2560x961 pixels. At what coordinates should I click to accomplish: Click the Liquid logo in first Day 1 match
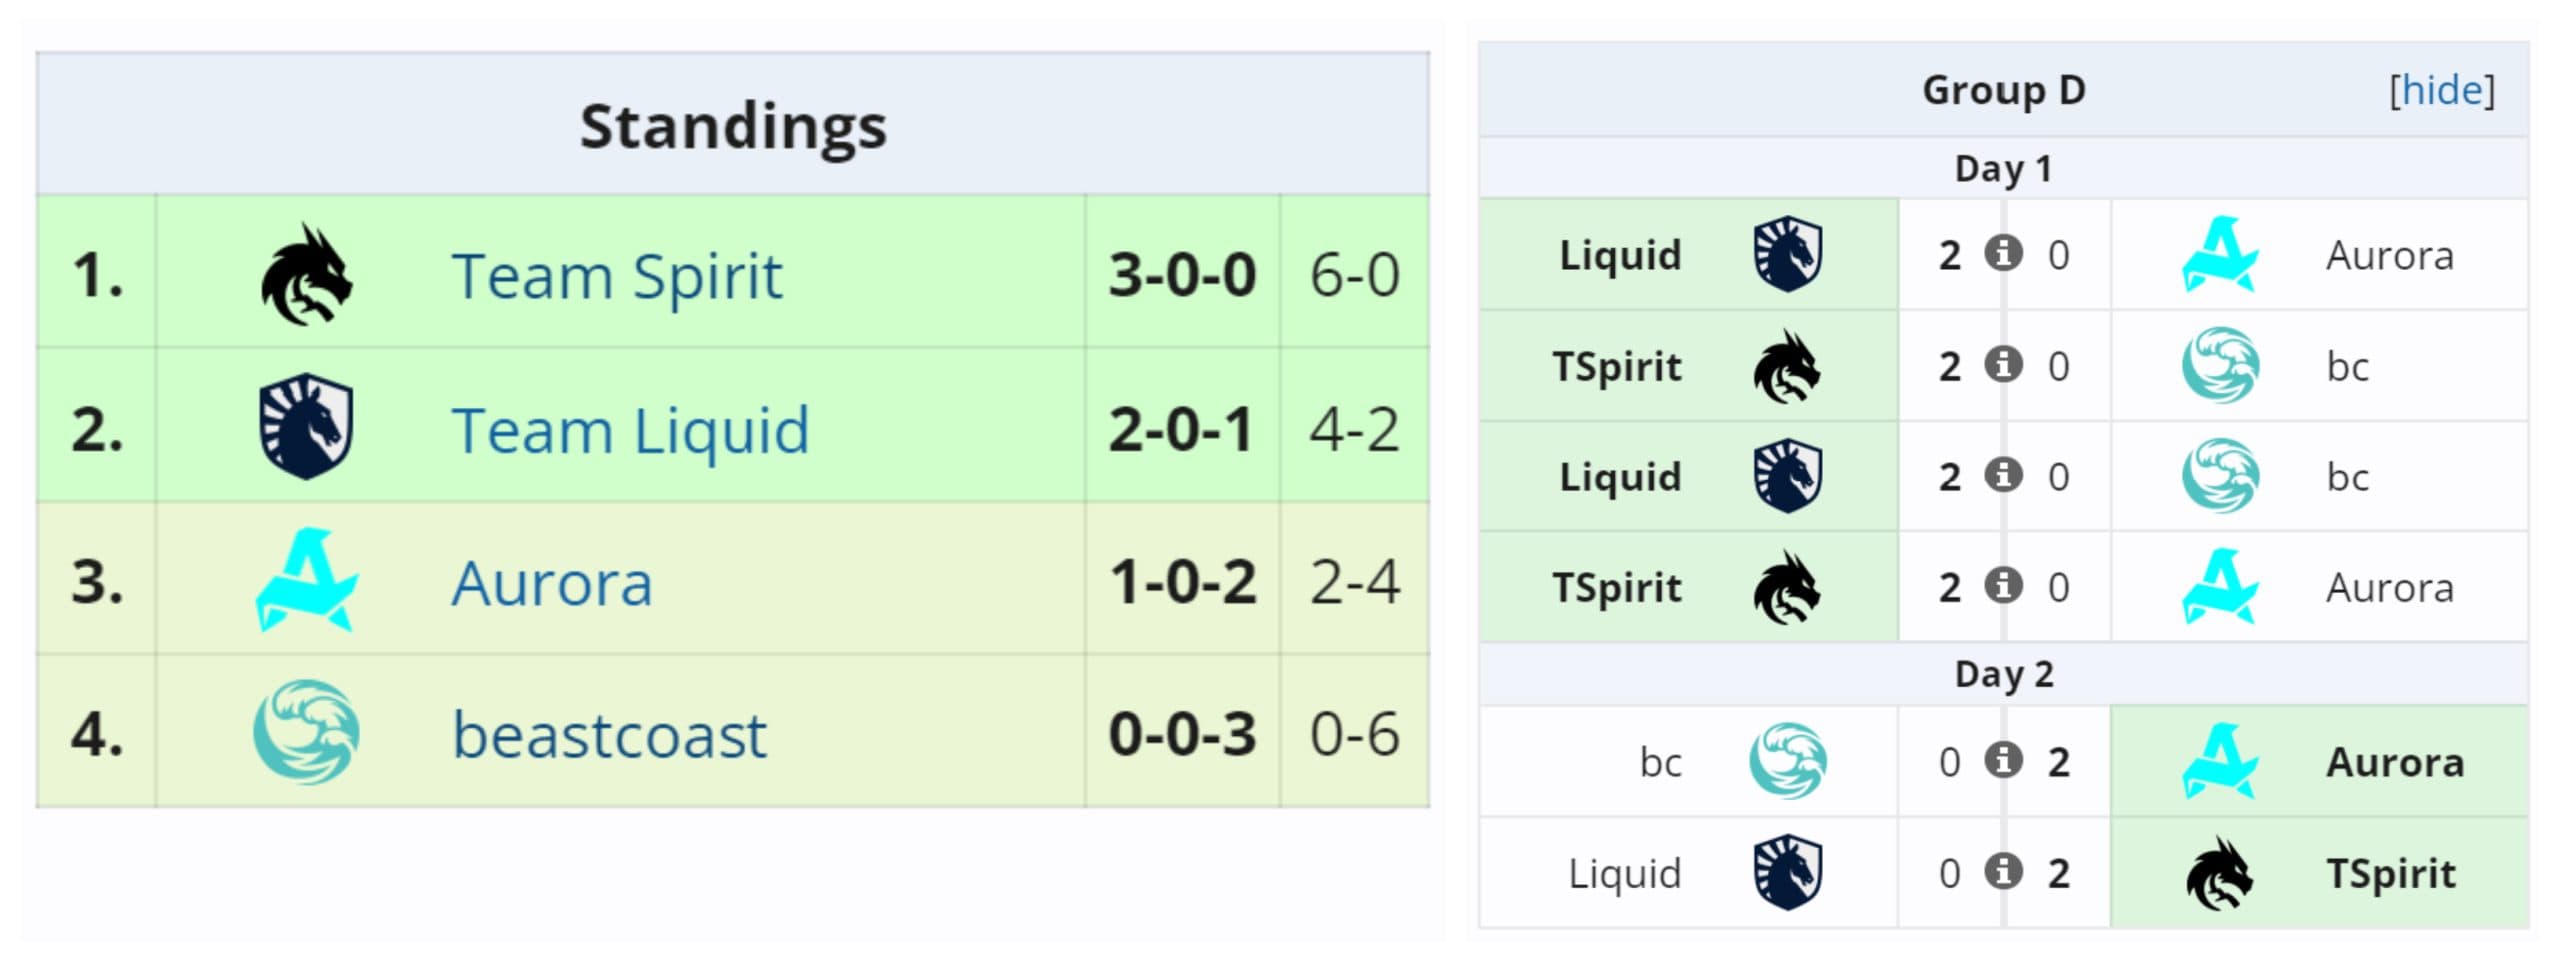tap(1787, 255)
